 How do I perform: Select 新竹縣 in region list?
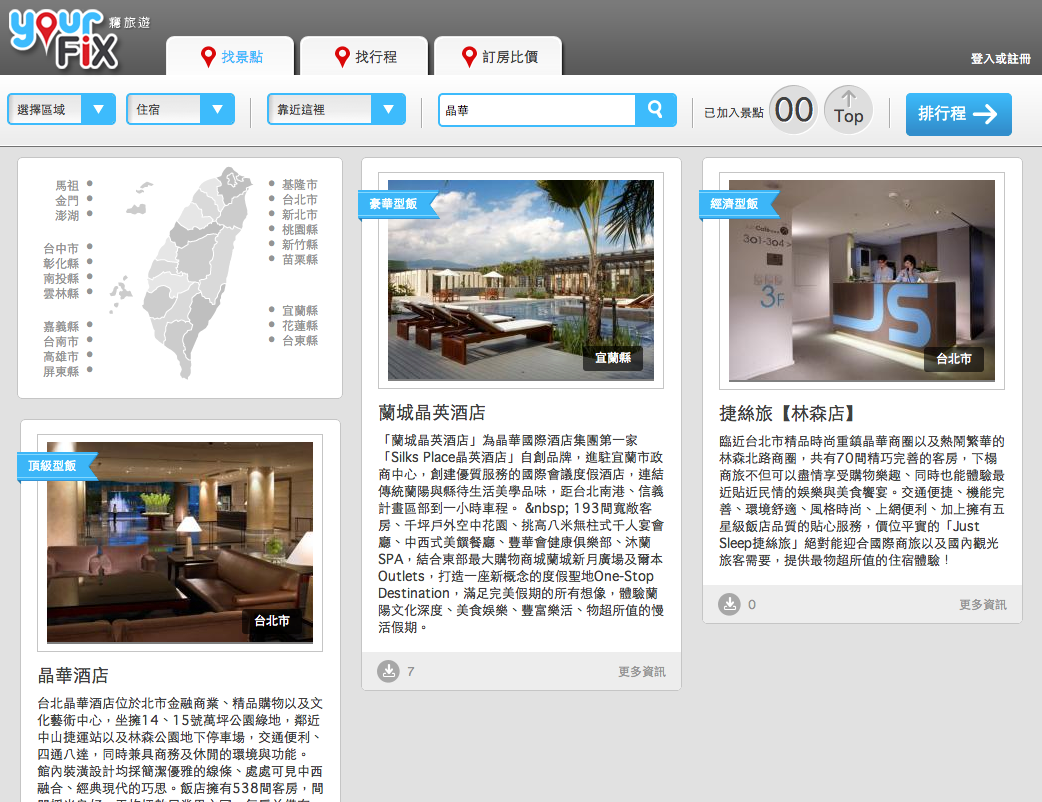(300, 245)
